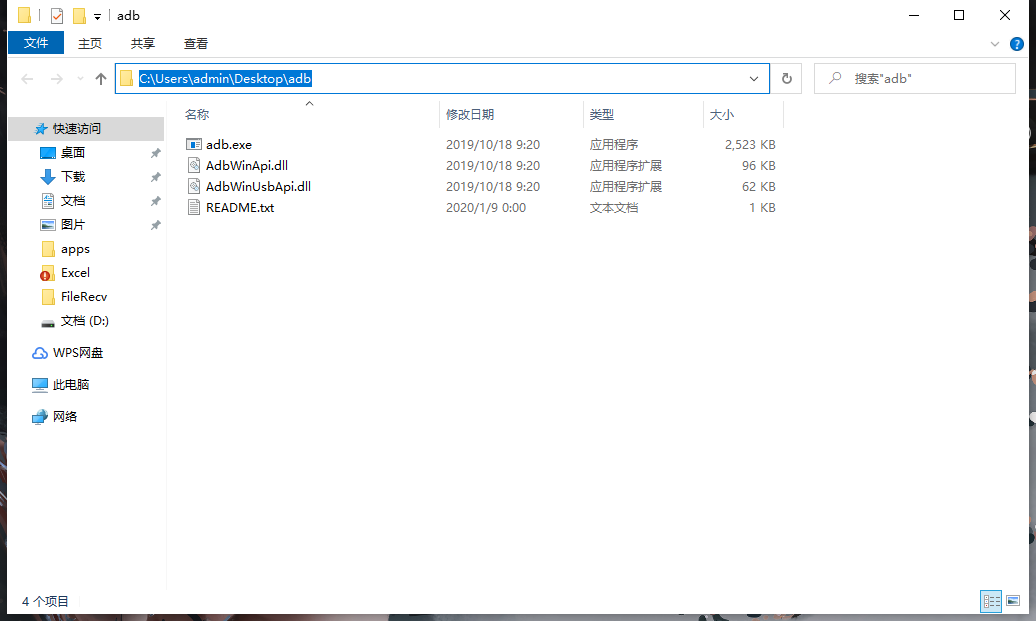This screenshot has width=1036, height=621.
Task: Unpin 桌面 from Quick Access
Action: (x=155, y=153)
